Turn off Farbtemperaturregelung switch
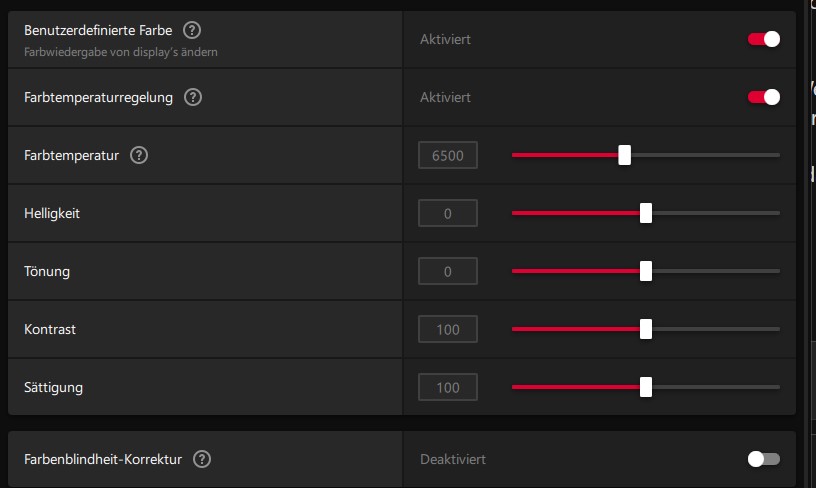The height and width of the screenshot is (488, 816). (764, 97)
